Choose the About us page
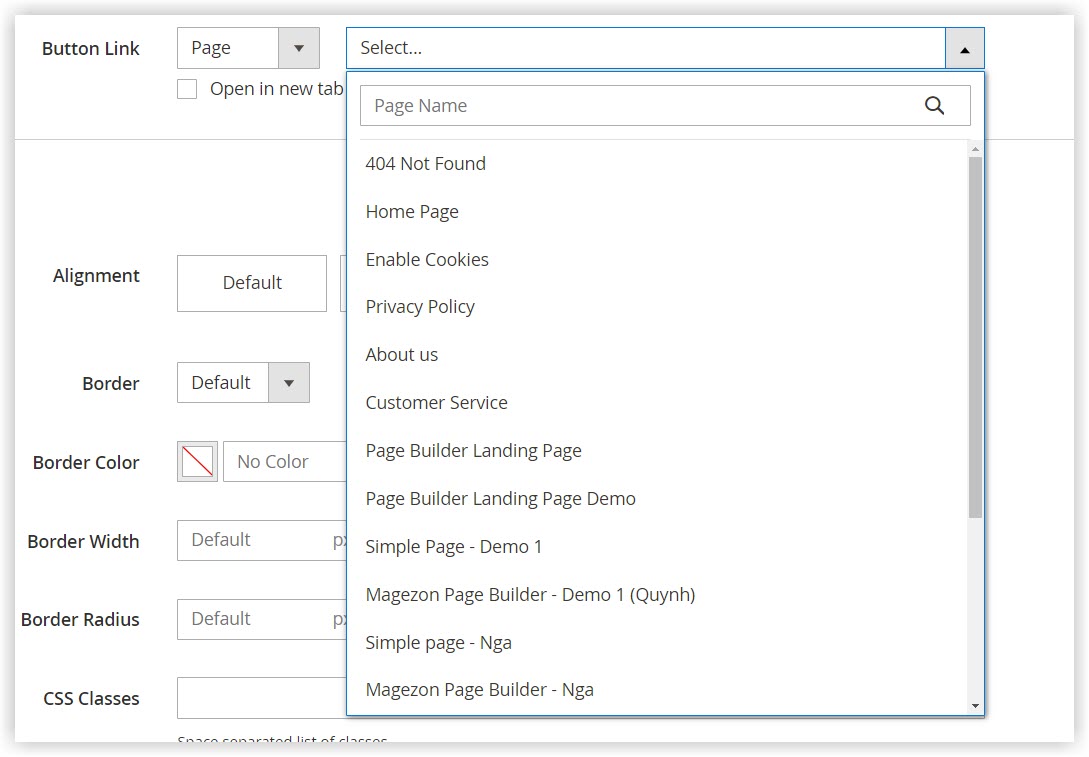The width and height of the screenshot is (1089, 757). click(x=402, y=355)
